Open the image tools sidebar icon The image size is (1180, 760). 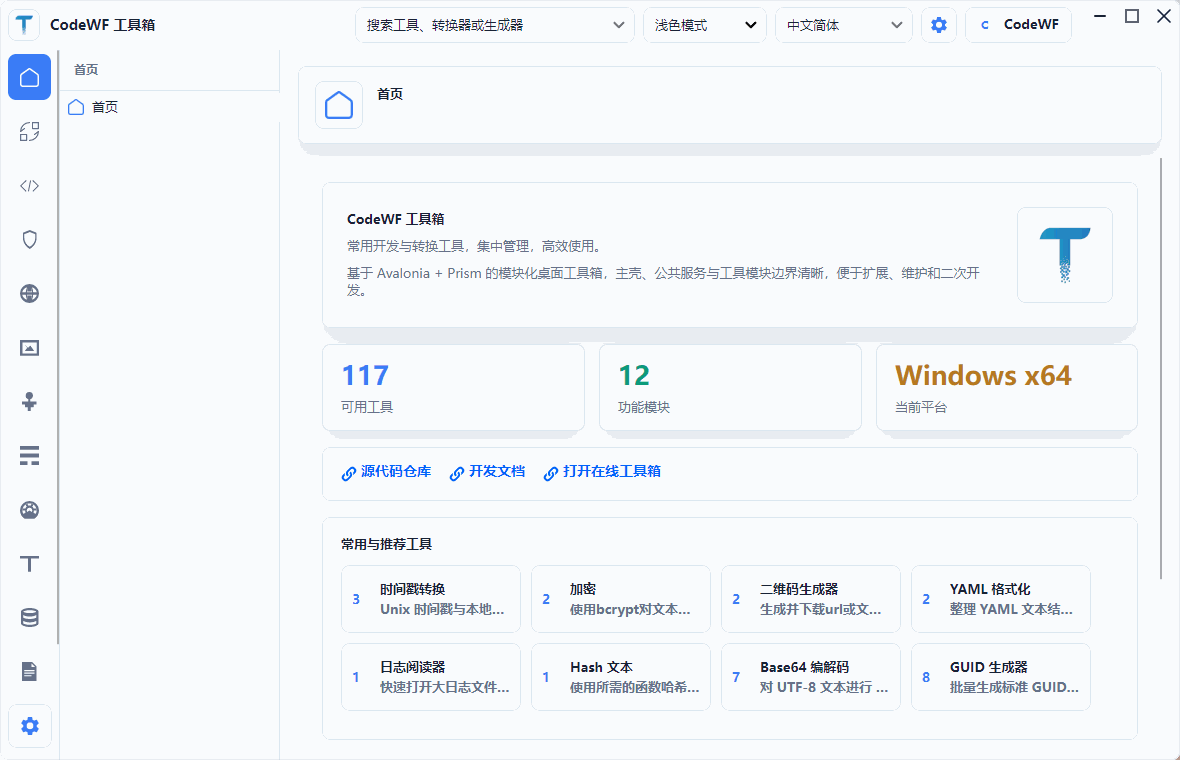coord(29,348)
